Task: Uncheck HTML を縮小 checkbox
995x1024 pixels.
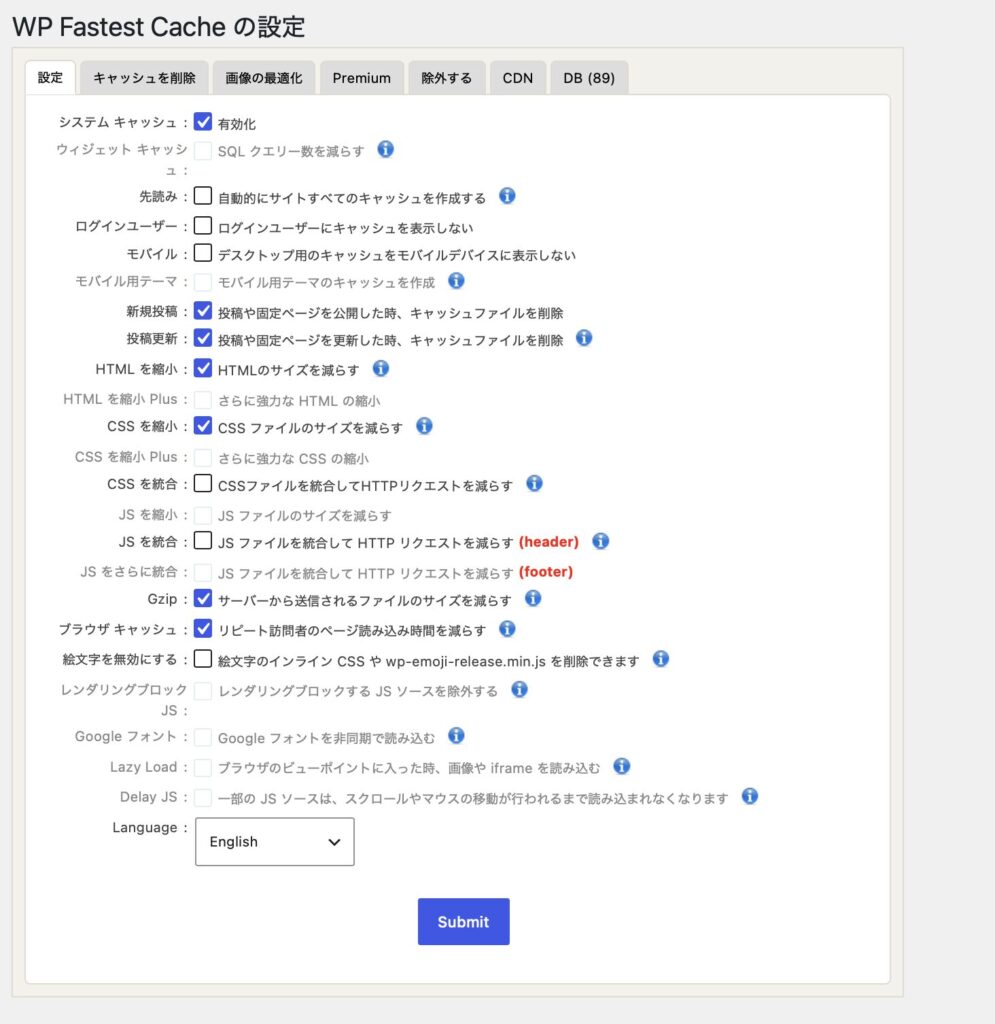Action: [x=203, y=368]
